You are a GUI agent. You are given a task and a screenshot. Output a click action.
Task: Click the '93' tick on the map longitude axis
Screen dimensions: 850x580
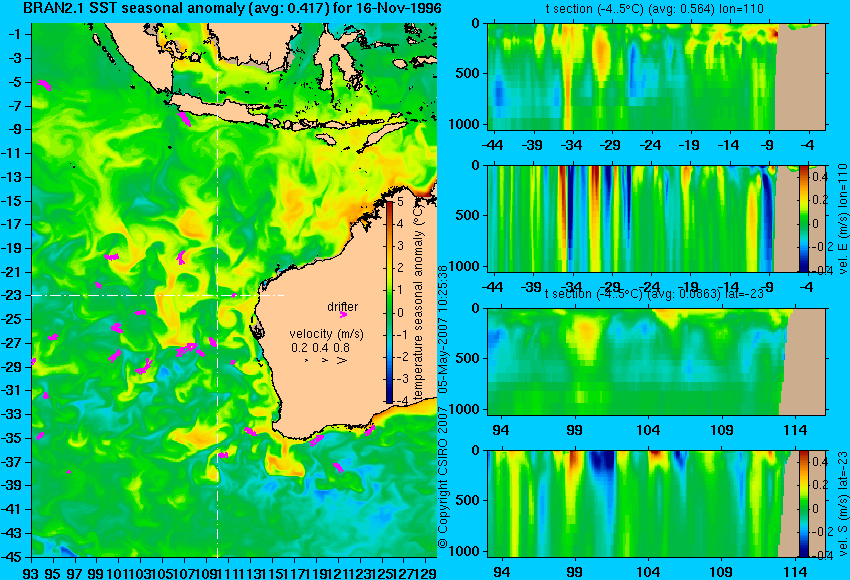[31, 572]
